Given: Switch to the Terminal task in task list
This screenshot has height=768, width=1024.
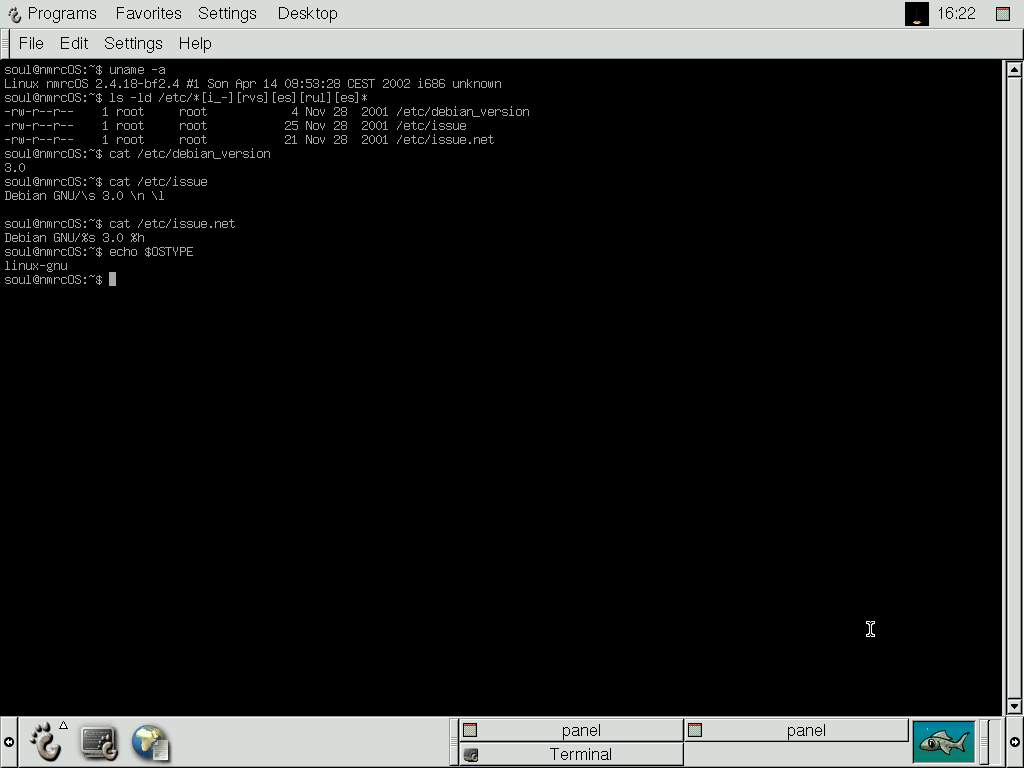Looking at the screenshot, I should click(x=571, y=754).
